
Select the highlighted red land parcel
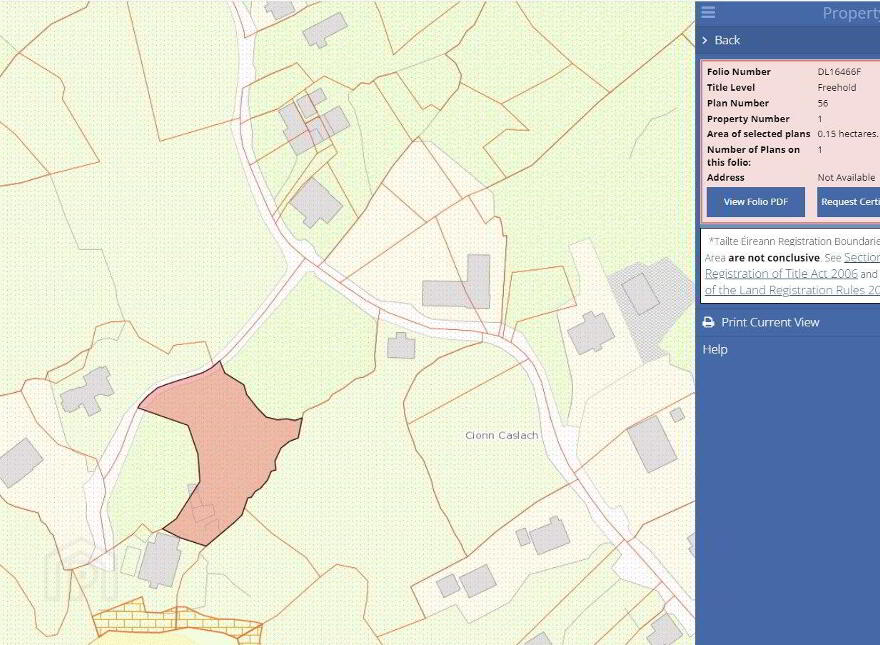[x=229, y=443]
